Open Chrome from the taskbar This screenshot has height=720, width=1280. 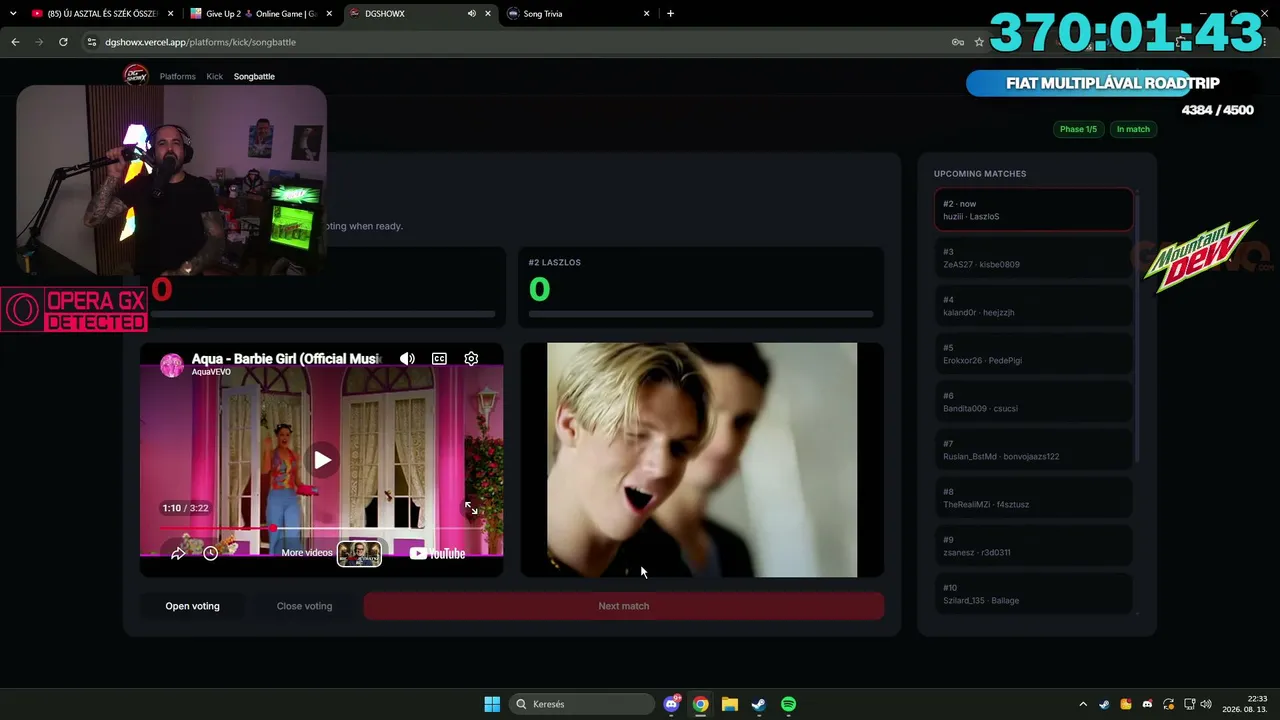pos(701,704)
